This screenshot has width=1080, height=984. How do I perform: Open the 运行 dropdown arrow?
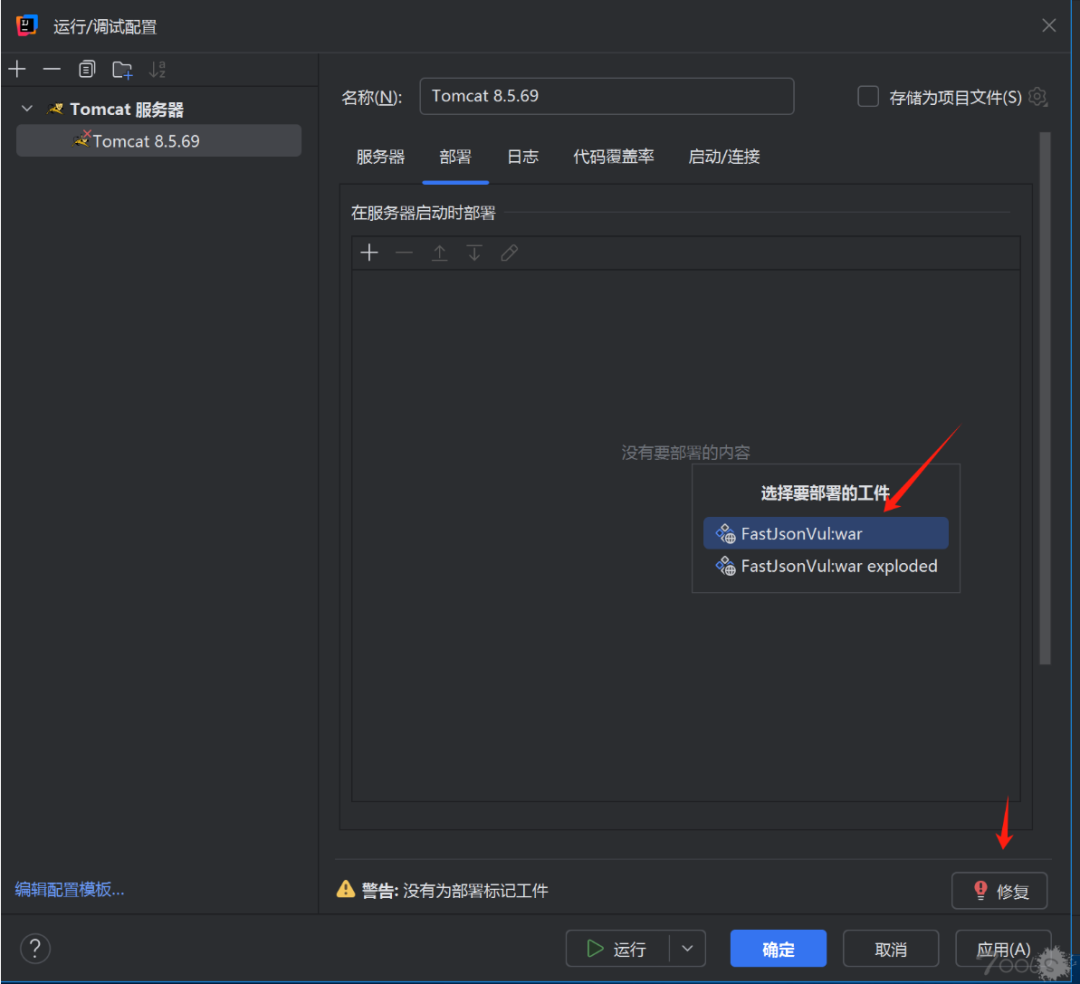click(687, 948)
